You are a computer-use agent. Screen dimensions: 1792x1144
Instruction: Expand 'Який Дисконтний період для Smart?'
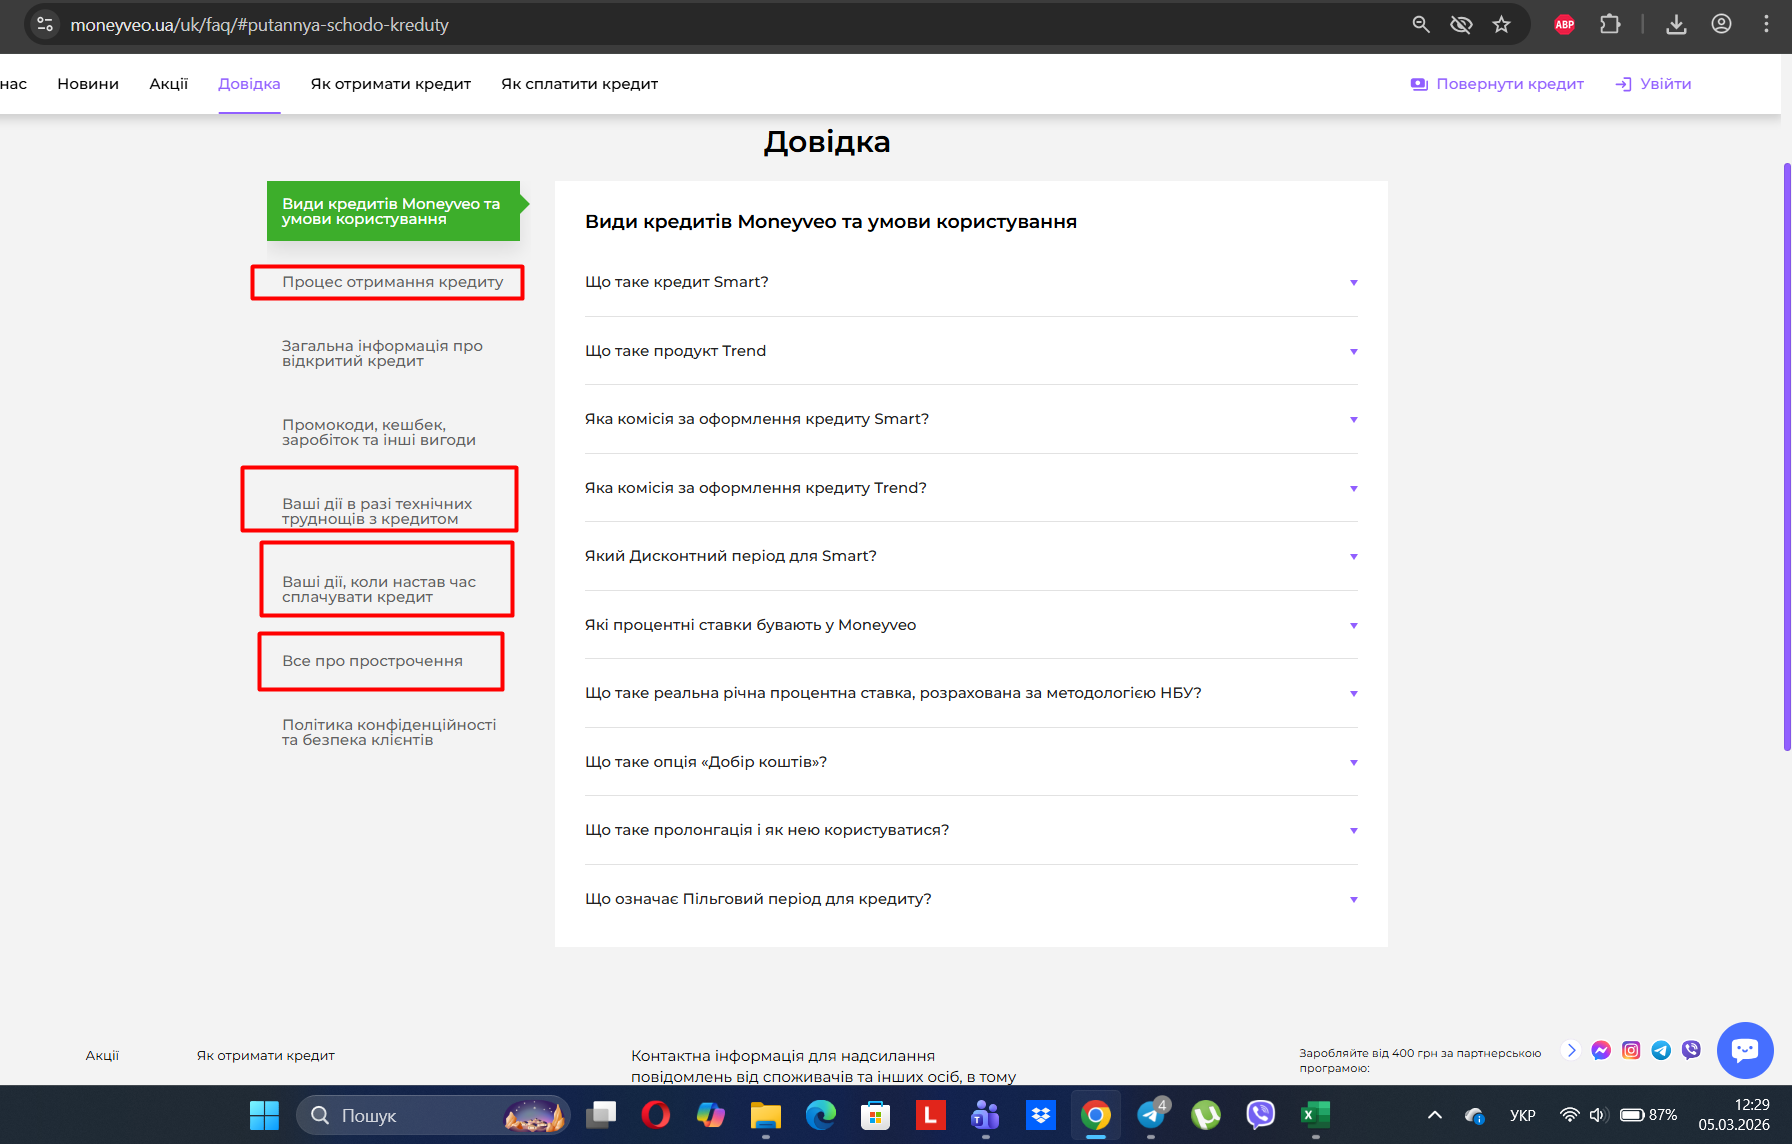[971, 557]
